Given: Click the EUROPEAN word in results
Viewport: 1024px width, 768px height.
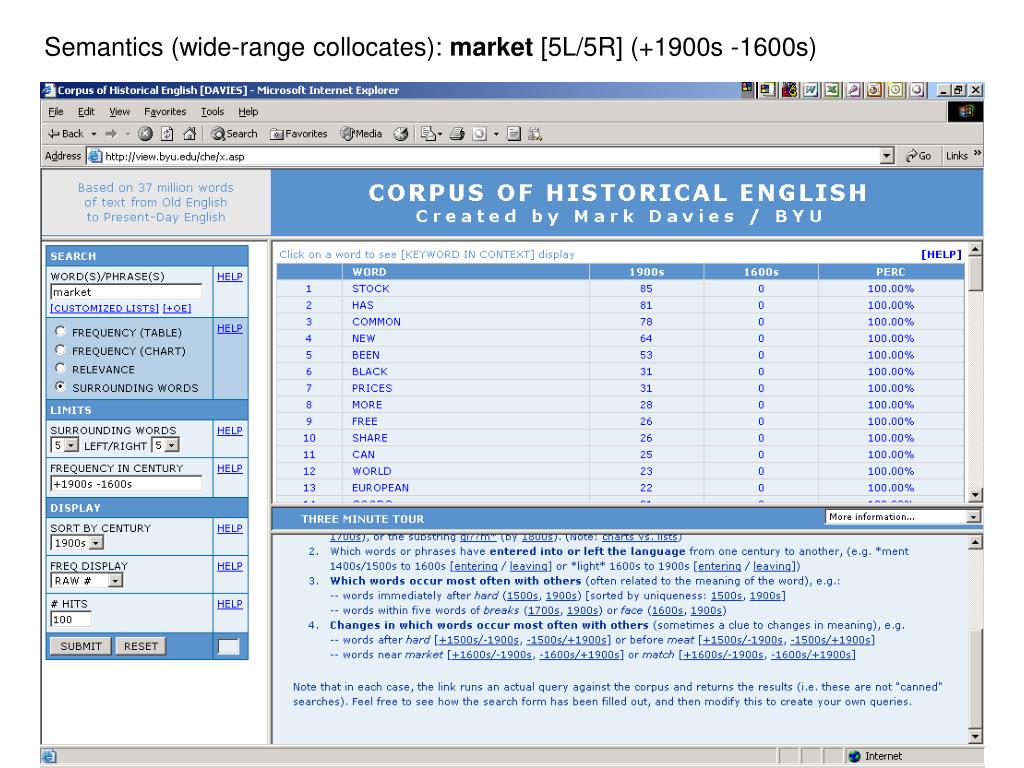Looking at the screenshot, I should pyautogui.click(x=380, y=488).
